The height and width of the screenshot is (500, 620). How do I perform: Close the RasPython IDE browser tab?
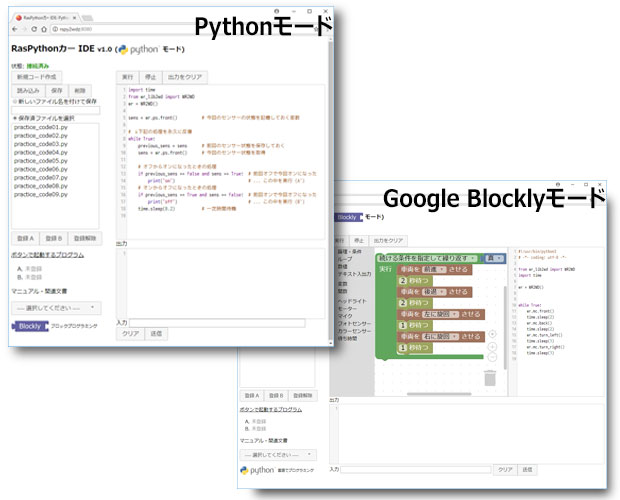click(74, 18)
